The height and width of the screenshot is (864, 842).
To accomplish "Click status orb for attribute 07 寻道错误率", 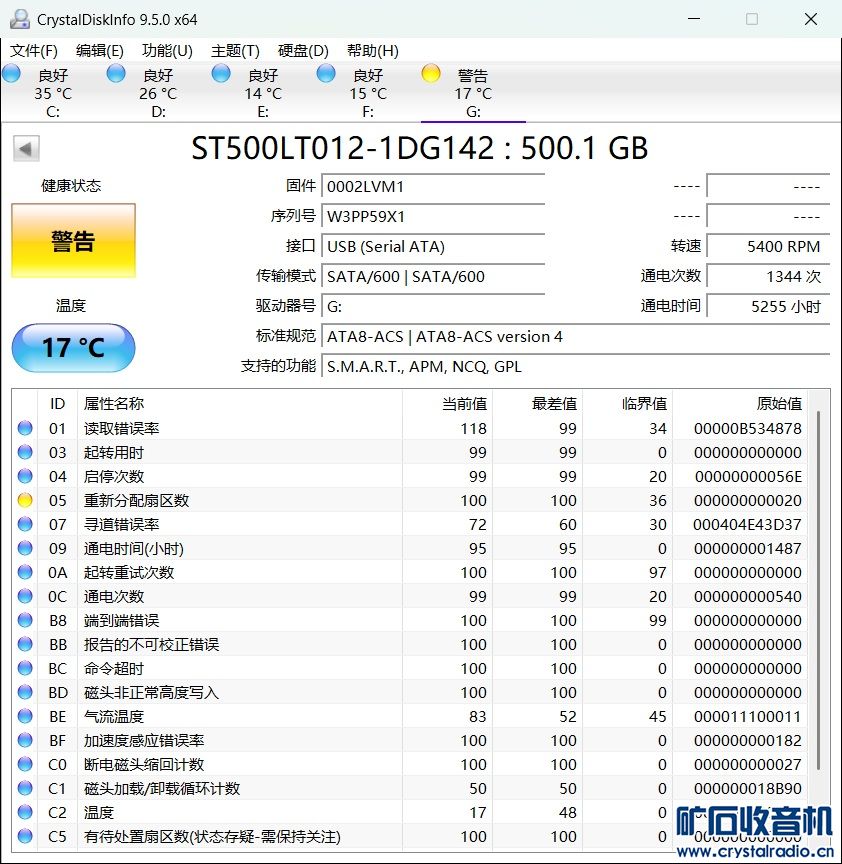I will tap(25, 524).
